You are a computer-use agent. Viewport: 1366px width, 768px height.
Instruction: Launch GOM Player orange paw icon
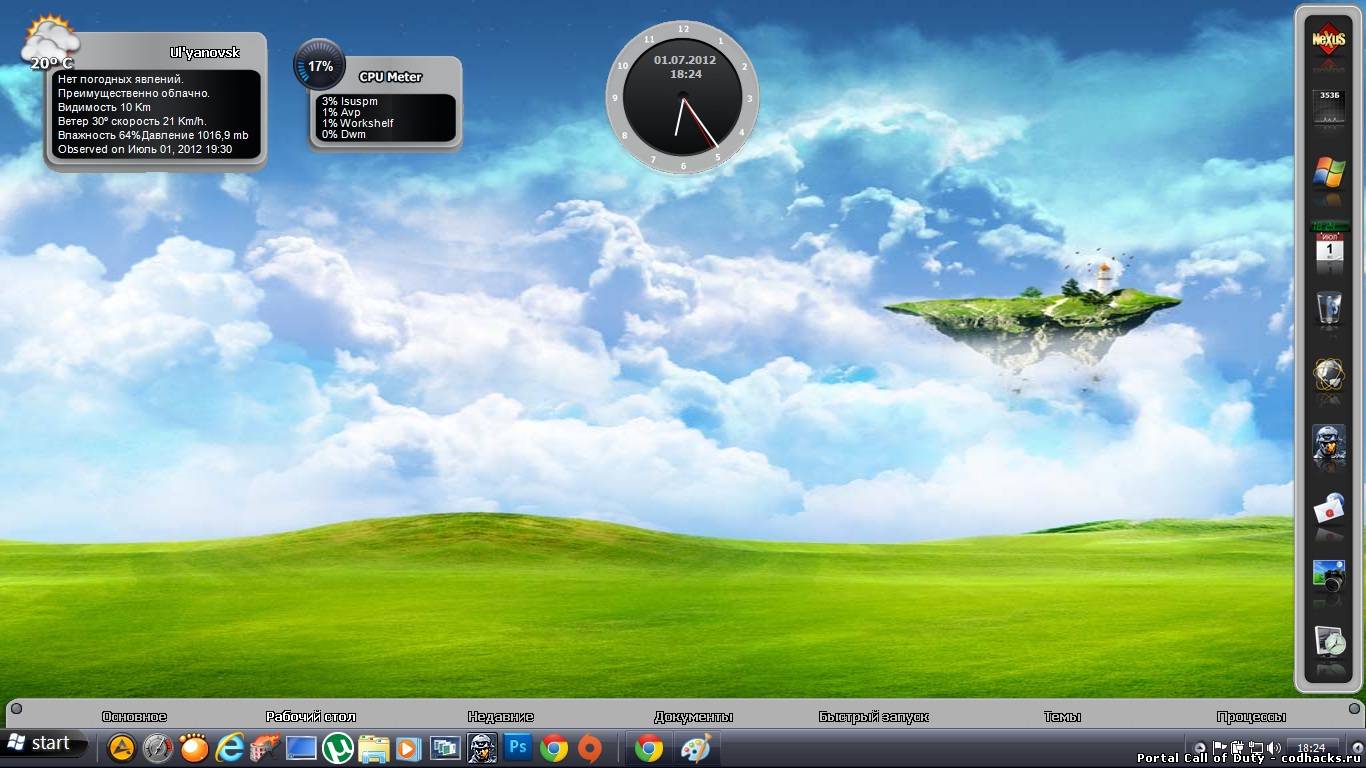click(x=194, y=748)
